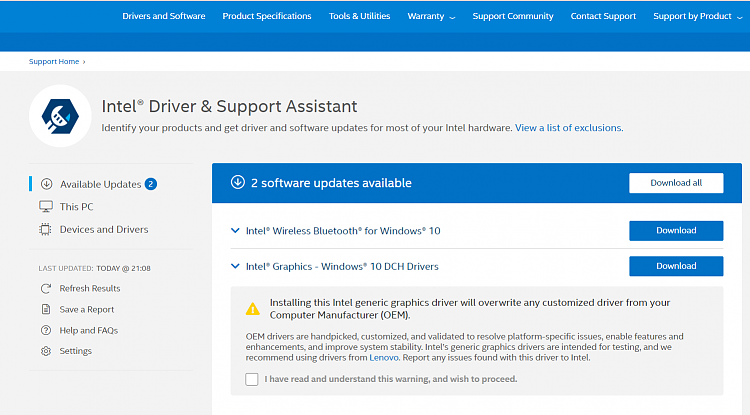
Task: Click the Refresh Results circular arrow icon
Action: pyautogui.click(x=46, y=288)
